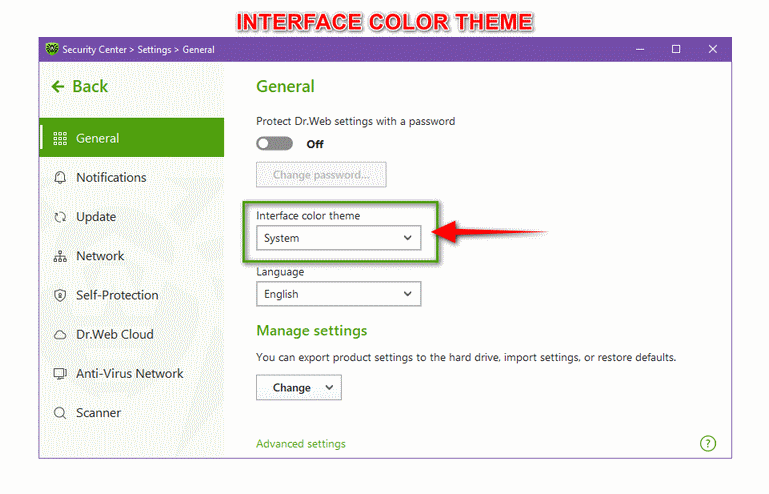
Task: Open the Scanner settings section
Action: coord(131,413)
